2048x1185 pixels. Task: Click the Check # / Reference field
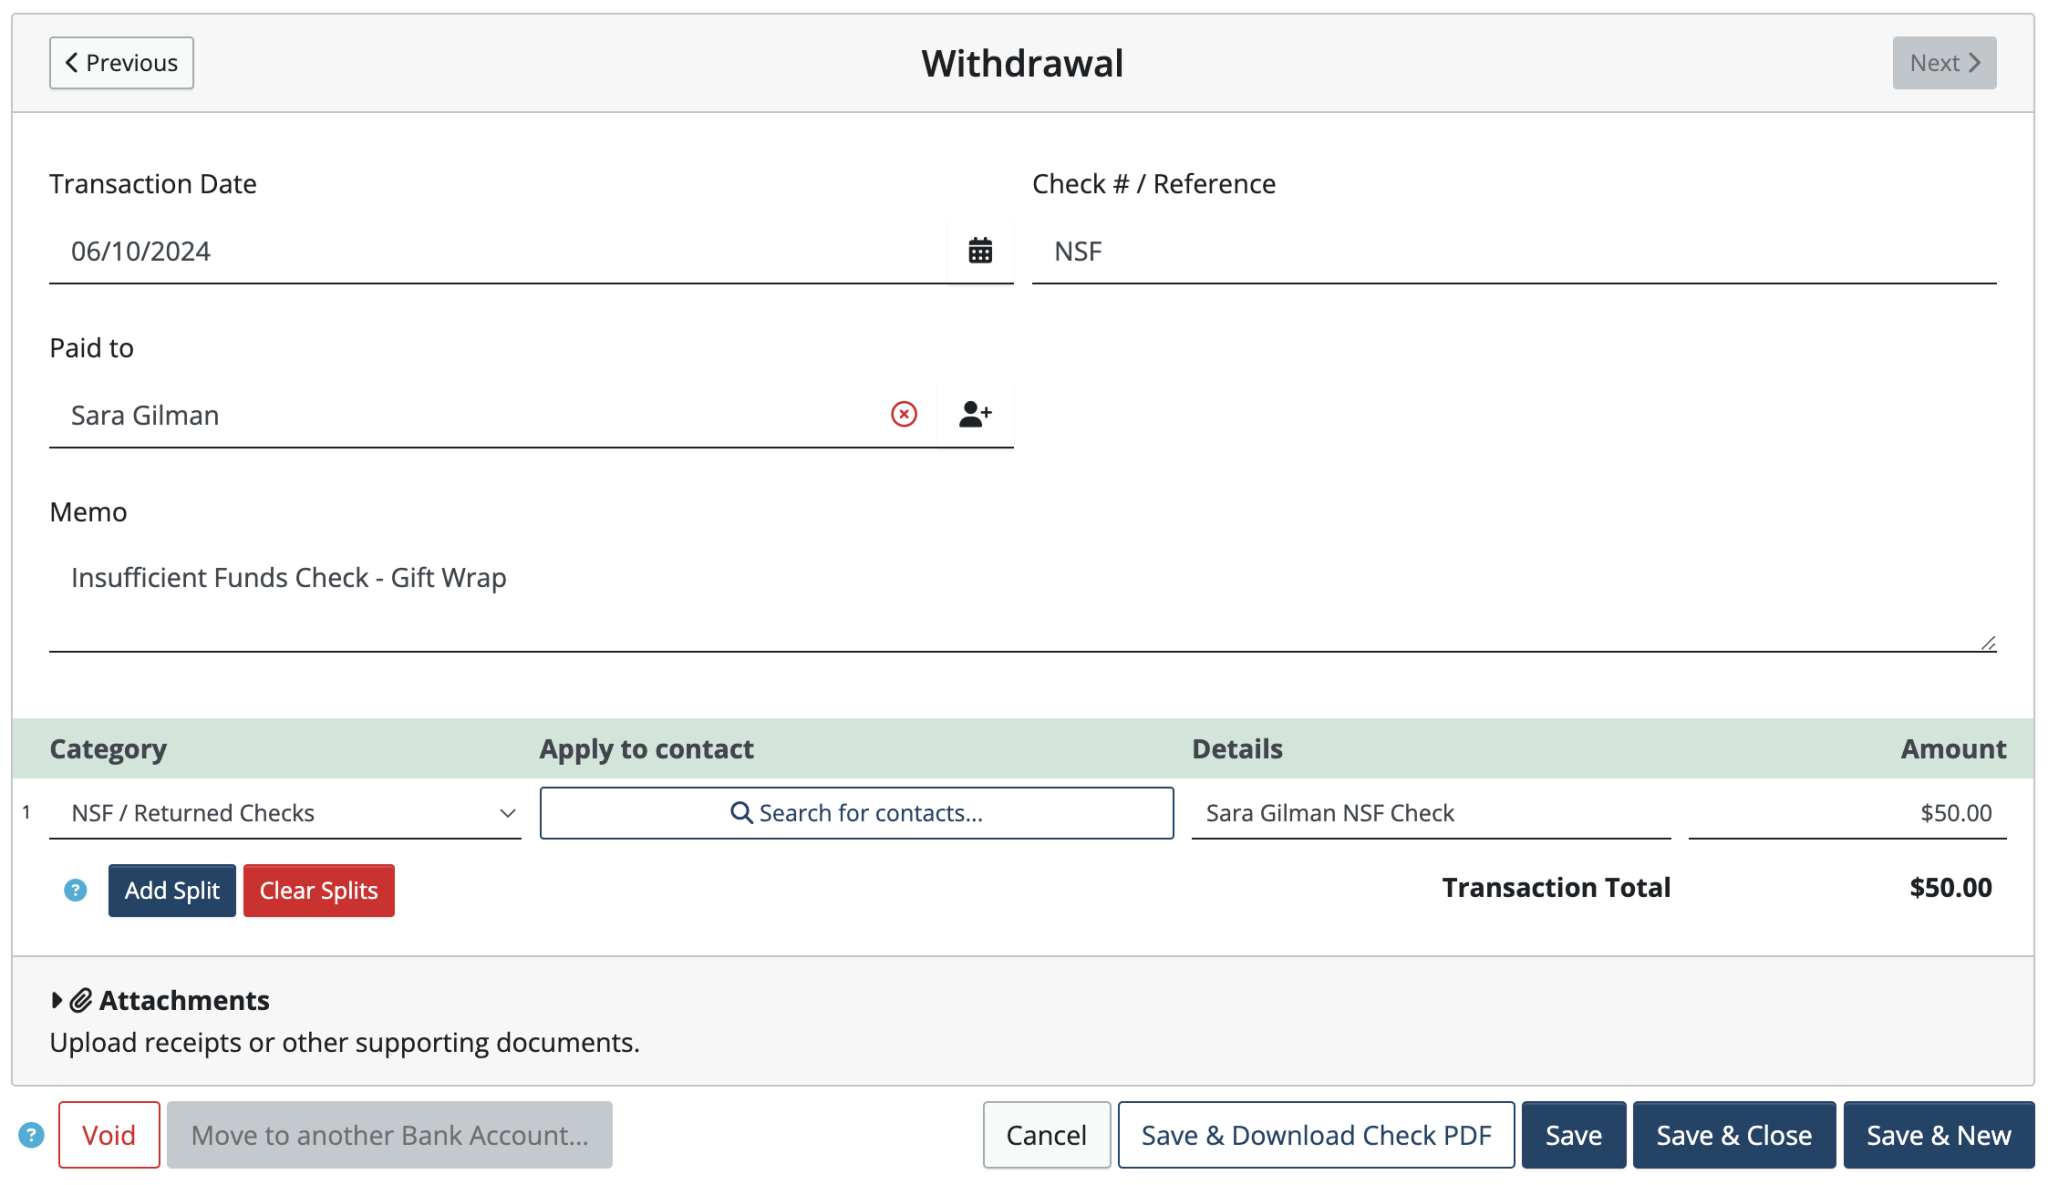(1513, 251)
